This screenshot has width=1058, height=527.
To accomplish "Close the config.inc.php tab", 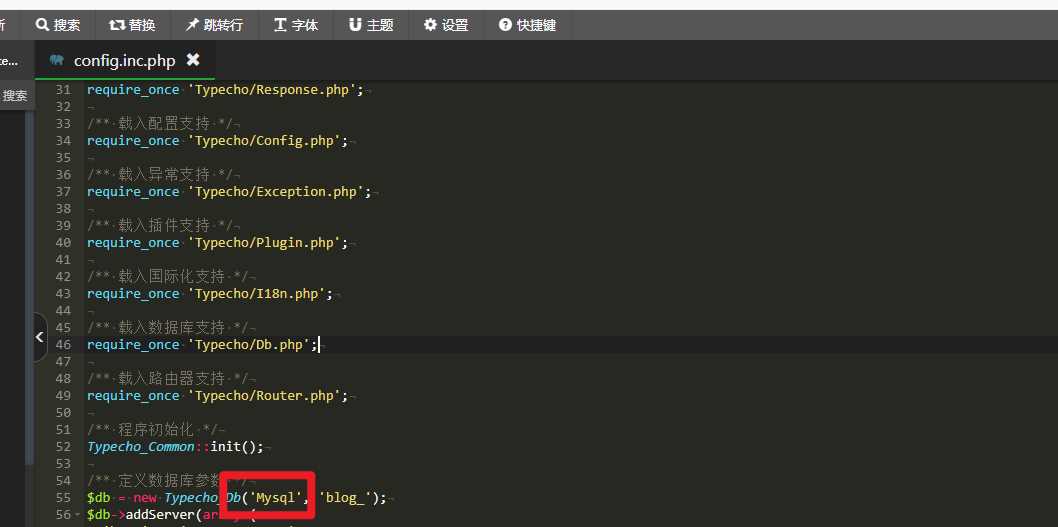I will point(193,60).
